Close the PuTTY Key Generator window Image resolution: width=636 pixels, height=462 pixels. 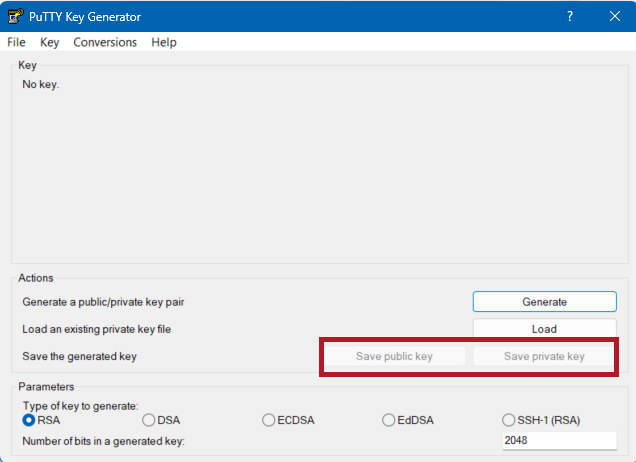pos(615,16)
